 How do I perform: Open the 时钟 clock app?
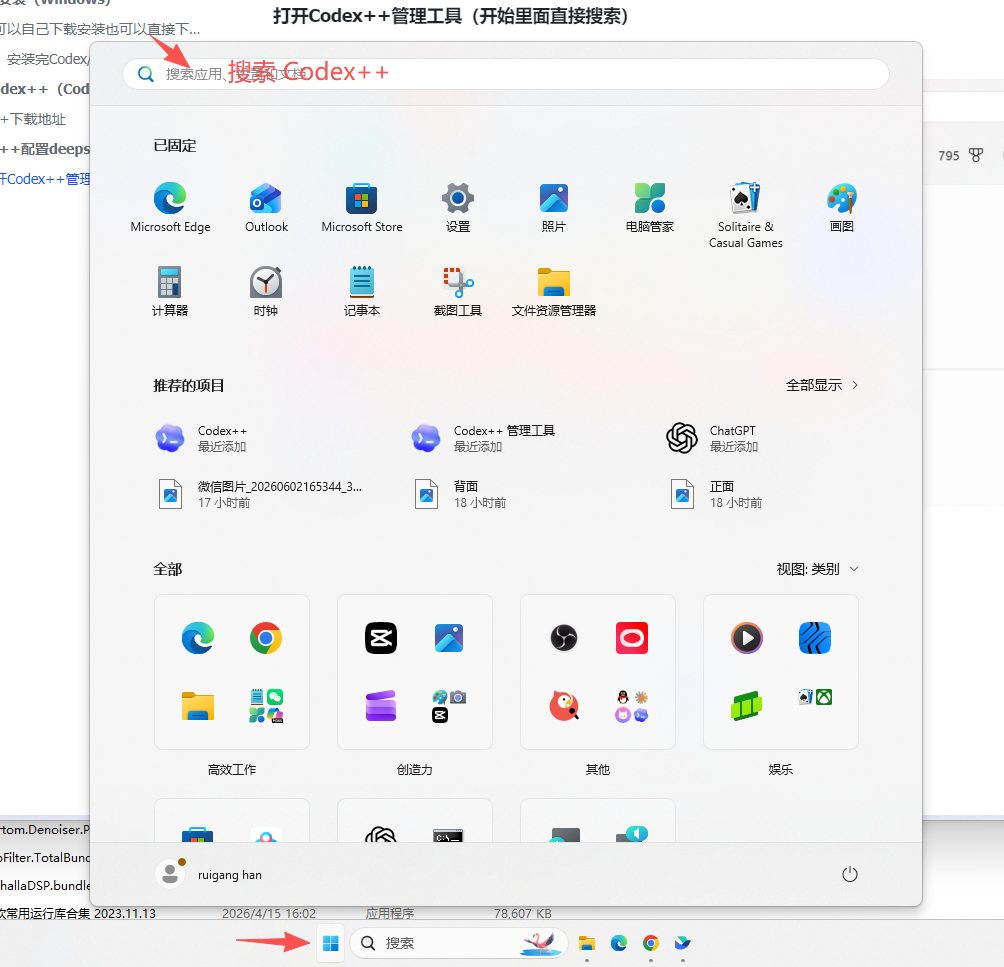(x=266, y=291)
